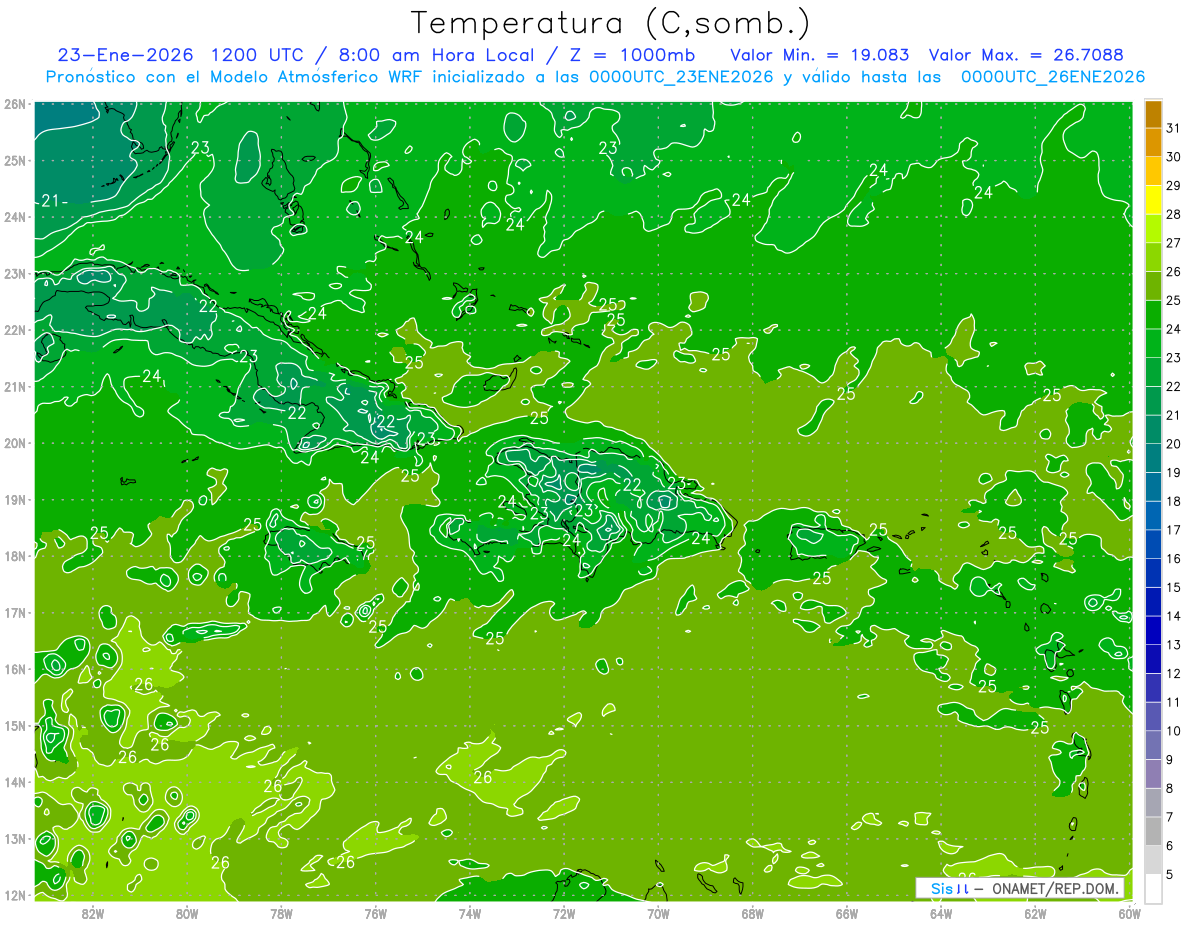
Task: Click the 74W longitude axis label
Action: coord(469,913)
